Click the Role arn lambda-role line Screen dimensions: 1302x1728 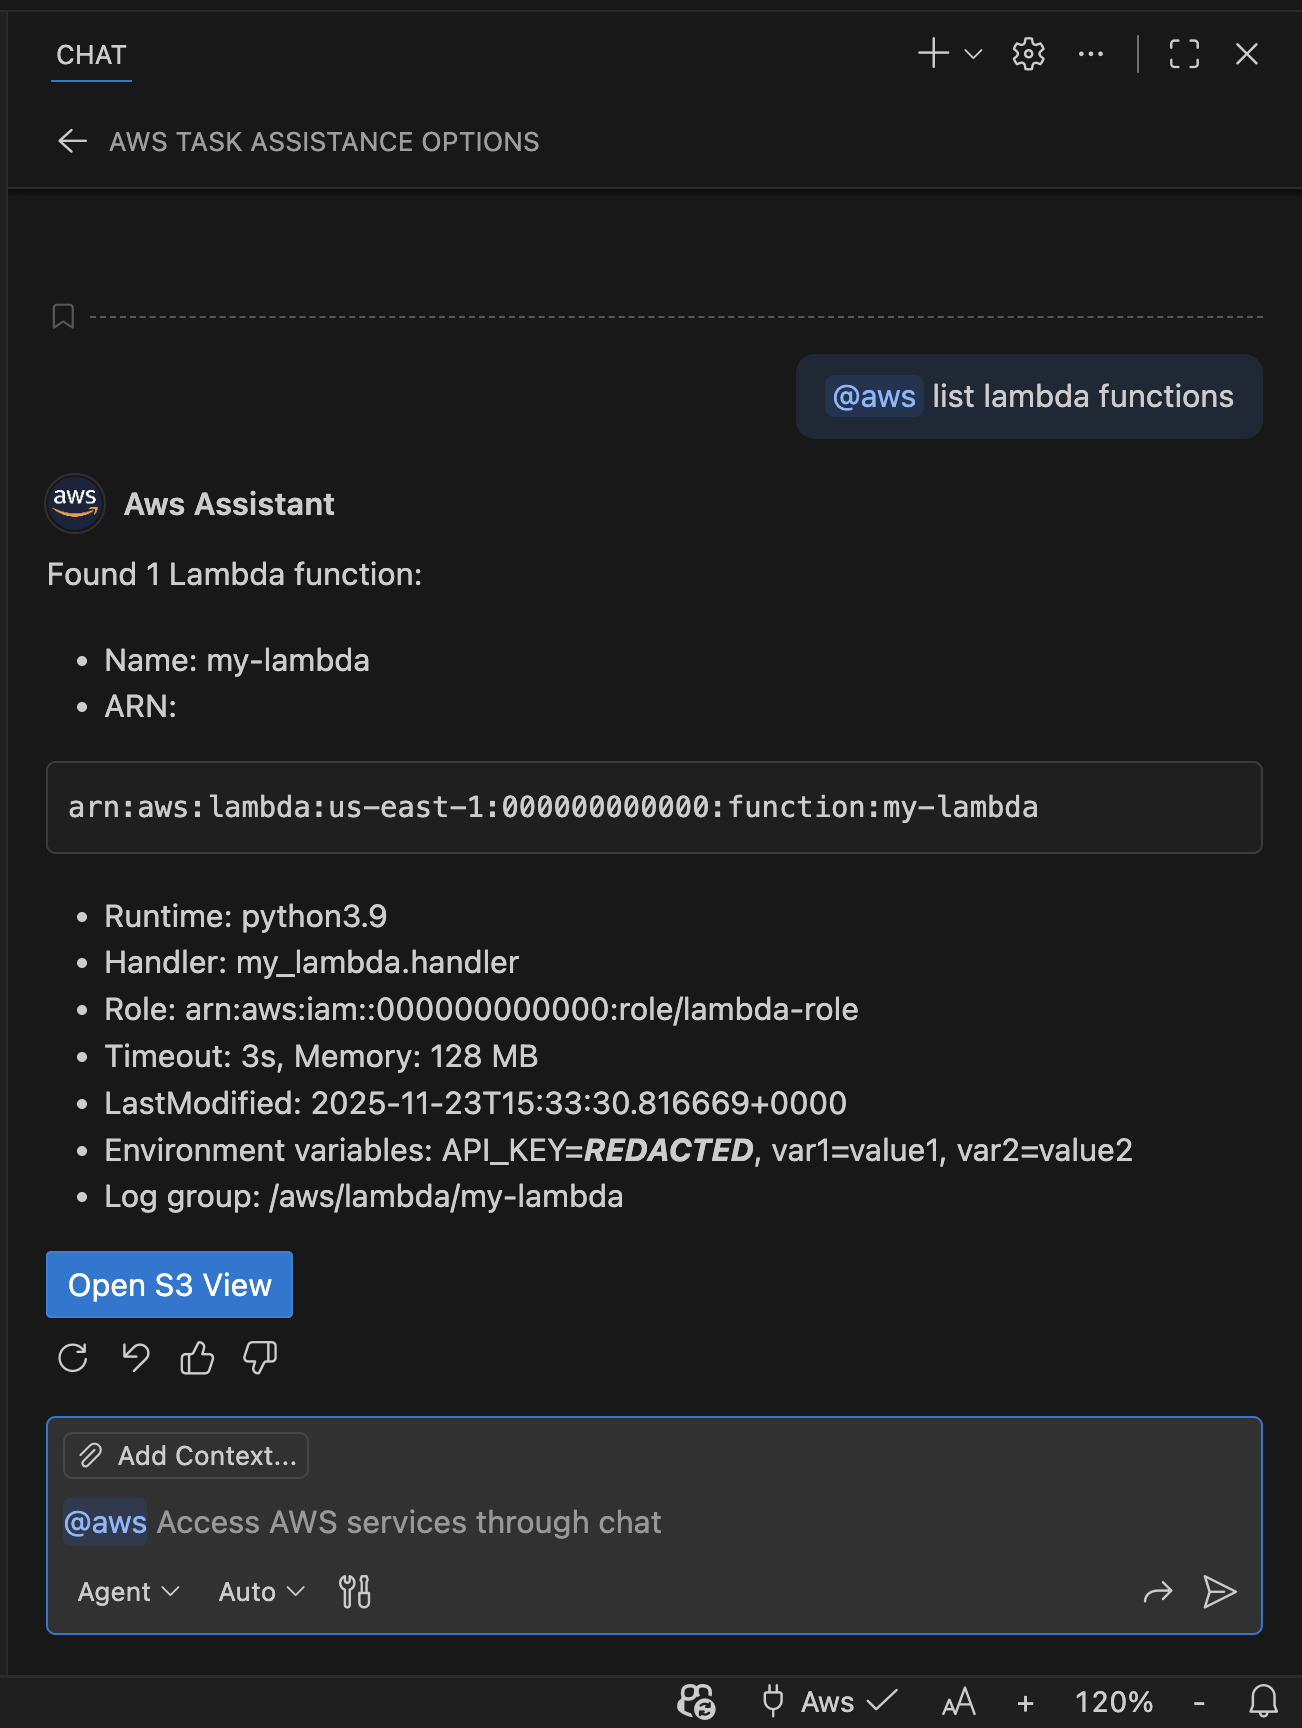tap(481, 1010)
